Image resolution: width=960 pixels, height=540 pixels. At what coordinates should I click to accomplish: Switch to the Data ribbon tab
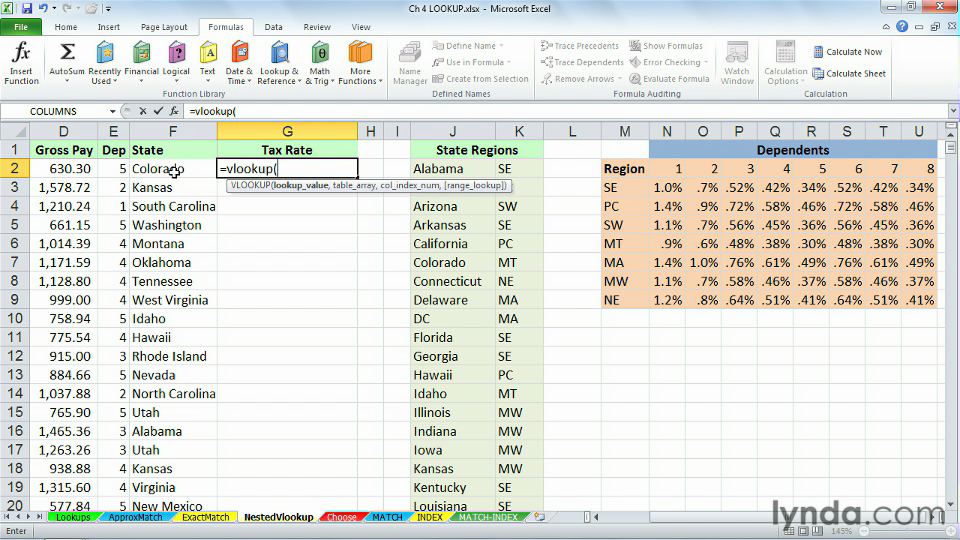(x=273, y=27)
